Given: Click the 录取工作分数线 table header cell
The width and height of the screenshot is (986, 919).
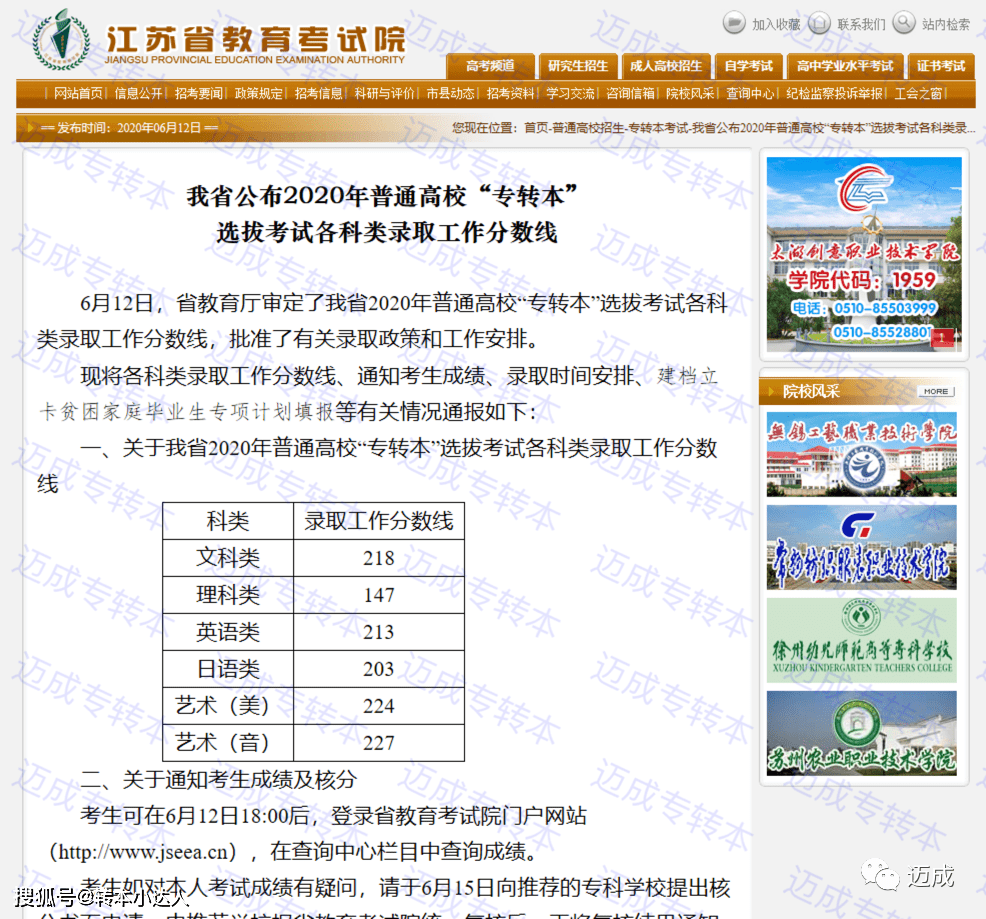Looking at the screenshot, I should [x=379, y=521].
